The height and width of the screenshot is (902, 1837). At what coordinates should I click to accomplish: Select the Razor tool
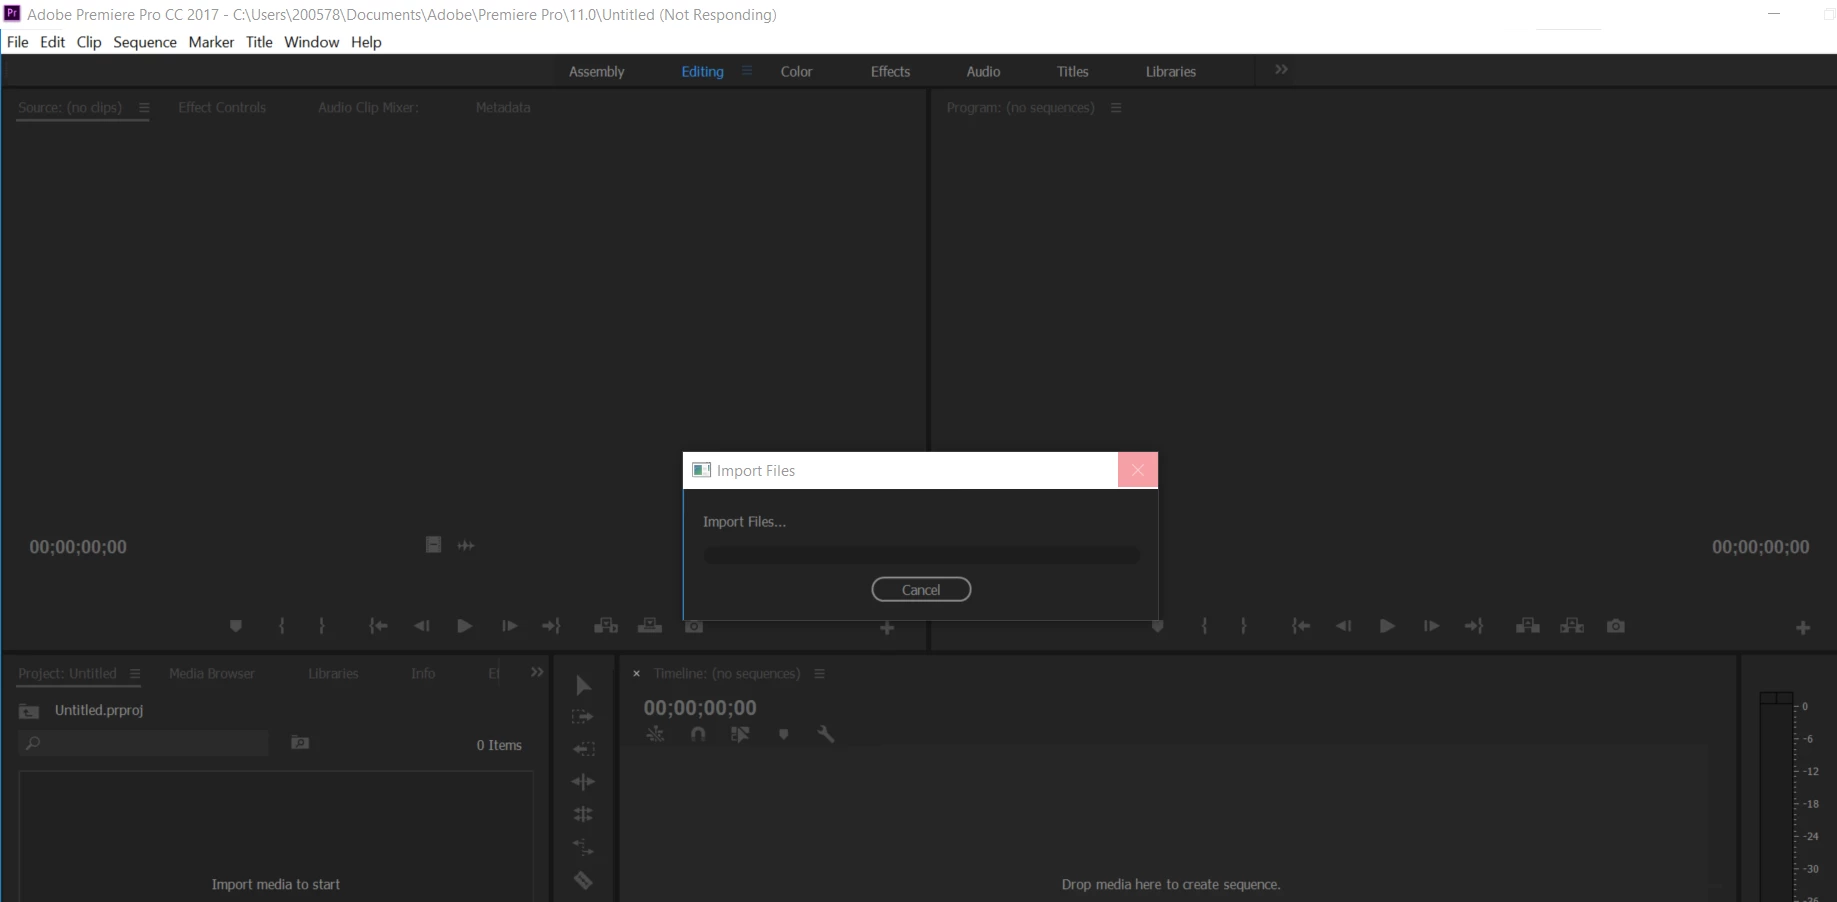583,881
